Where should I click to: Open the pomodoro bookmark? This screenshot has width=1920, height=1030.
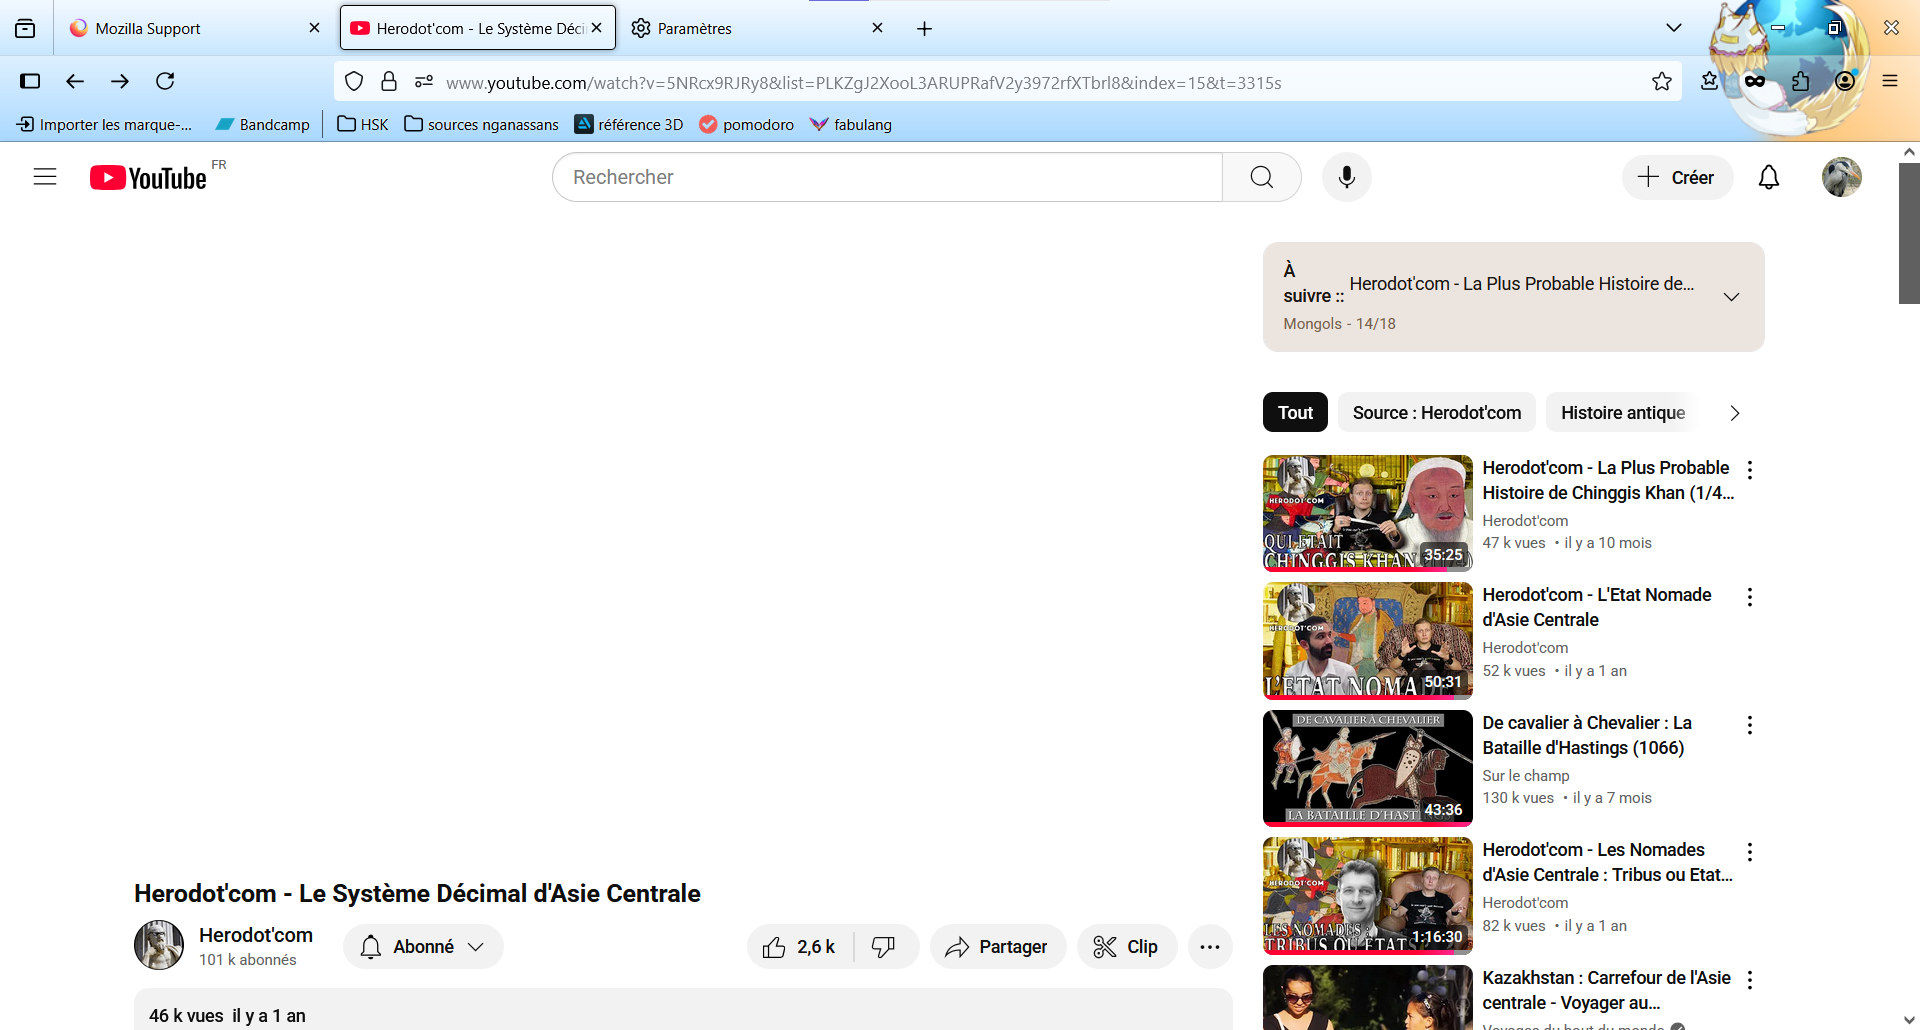coord(746,124)
